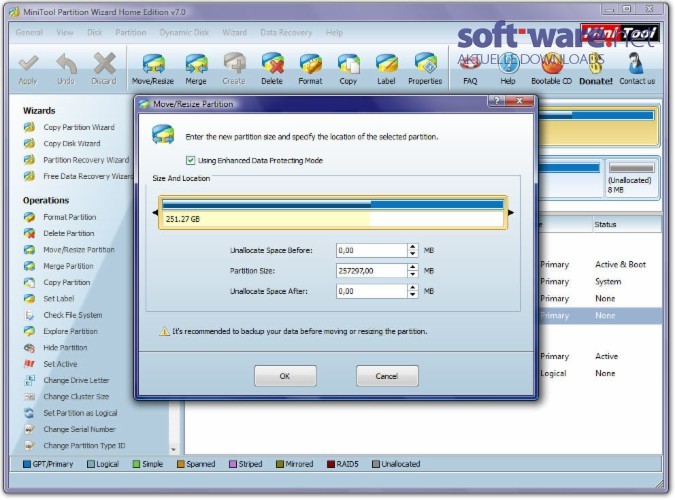Decrease Unallocate Space Before value
The width and height of the screenshot is (675, 500).
pyautogui.click(x=412, y=254)
